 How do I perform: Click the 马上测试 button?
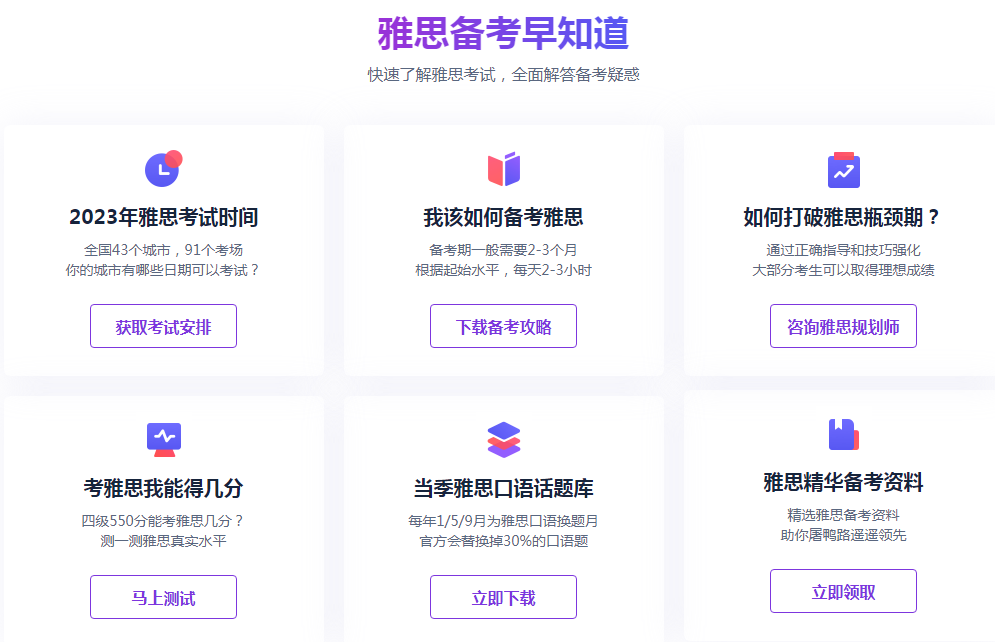point(163,597)
